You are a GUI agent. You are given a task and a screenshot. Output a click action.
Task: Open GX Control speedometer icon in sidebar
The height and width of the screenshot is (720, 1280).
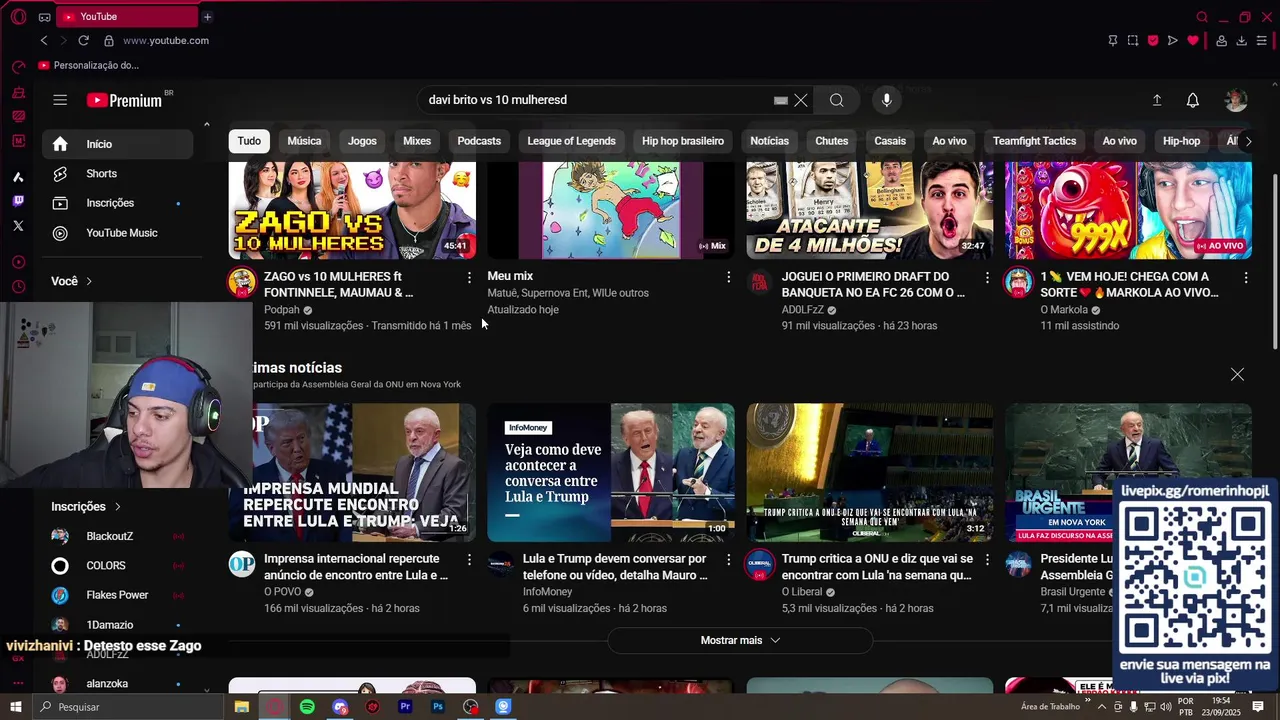coord(18,67)
